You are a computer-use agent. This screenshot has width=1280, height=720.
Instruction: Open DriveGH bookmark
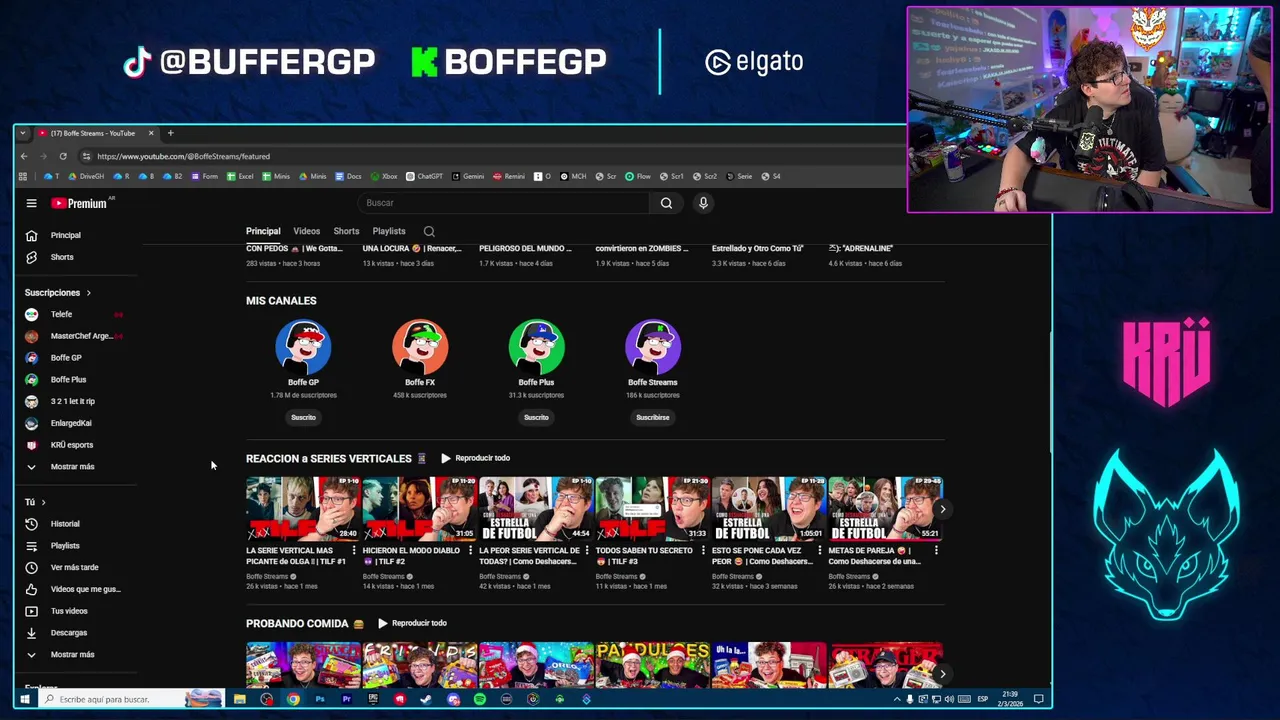[87, 176]
